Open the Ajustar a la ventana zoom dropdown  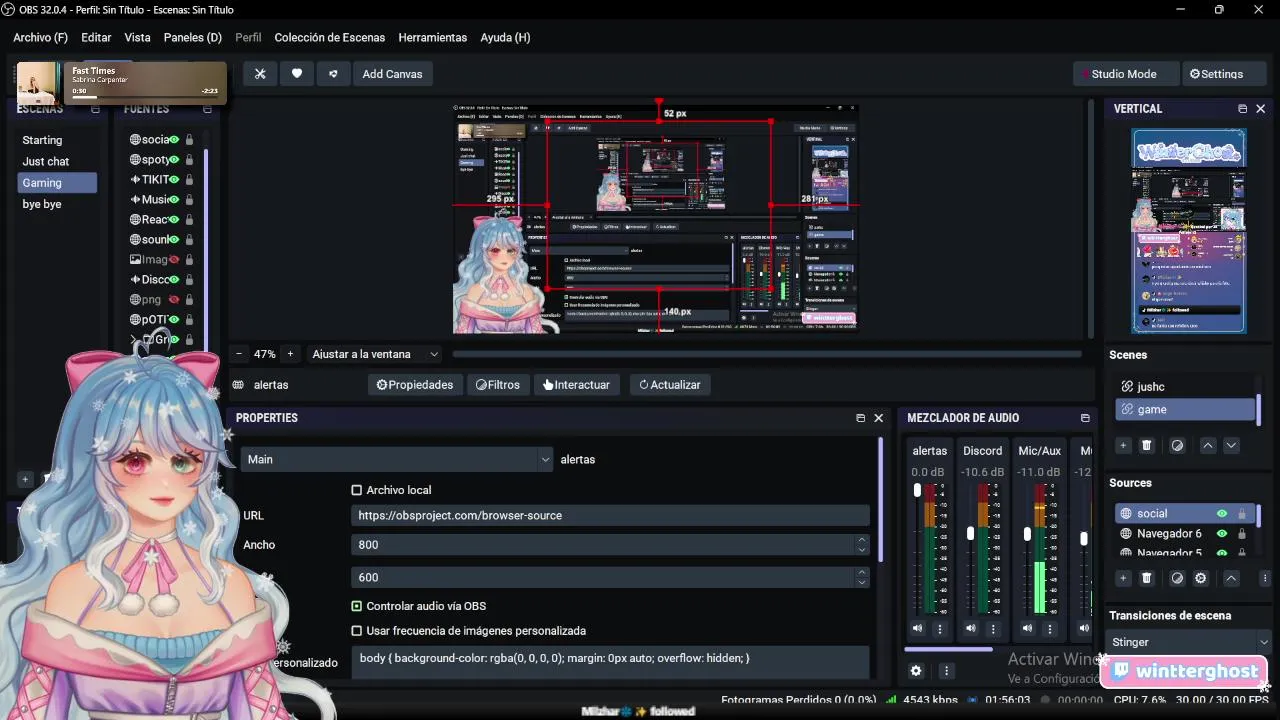point(375,354)
